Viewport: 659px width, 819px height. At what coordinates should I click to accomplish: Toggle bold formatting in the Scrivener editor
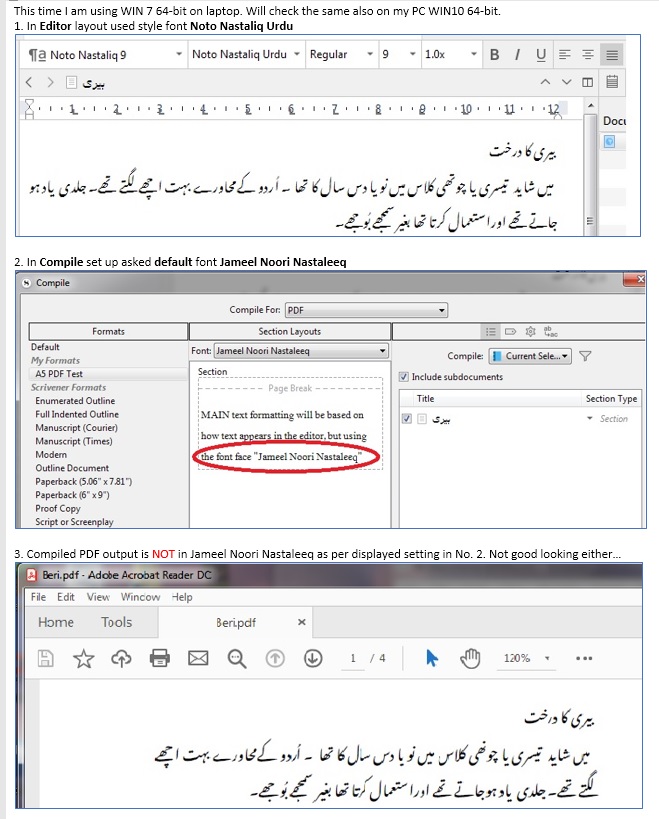coord(494,54)
